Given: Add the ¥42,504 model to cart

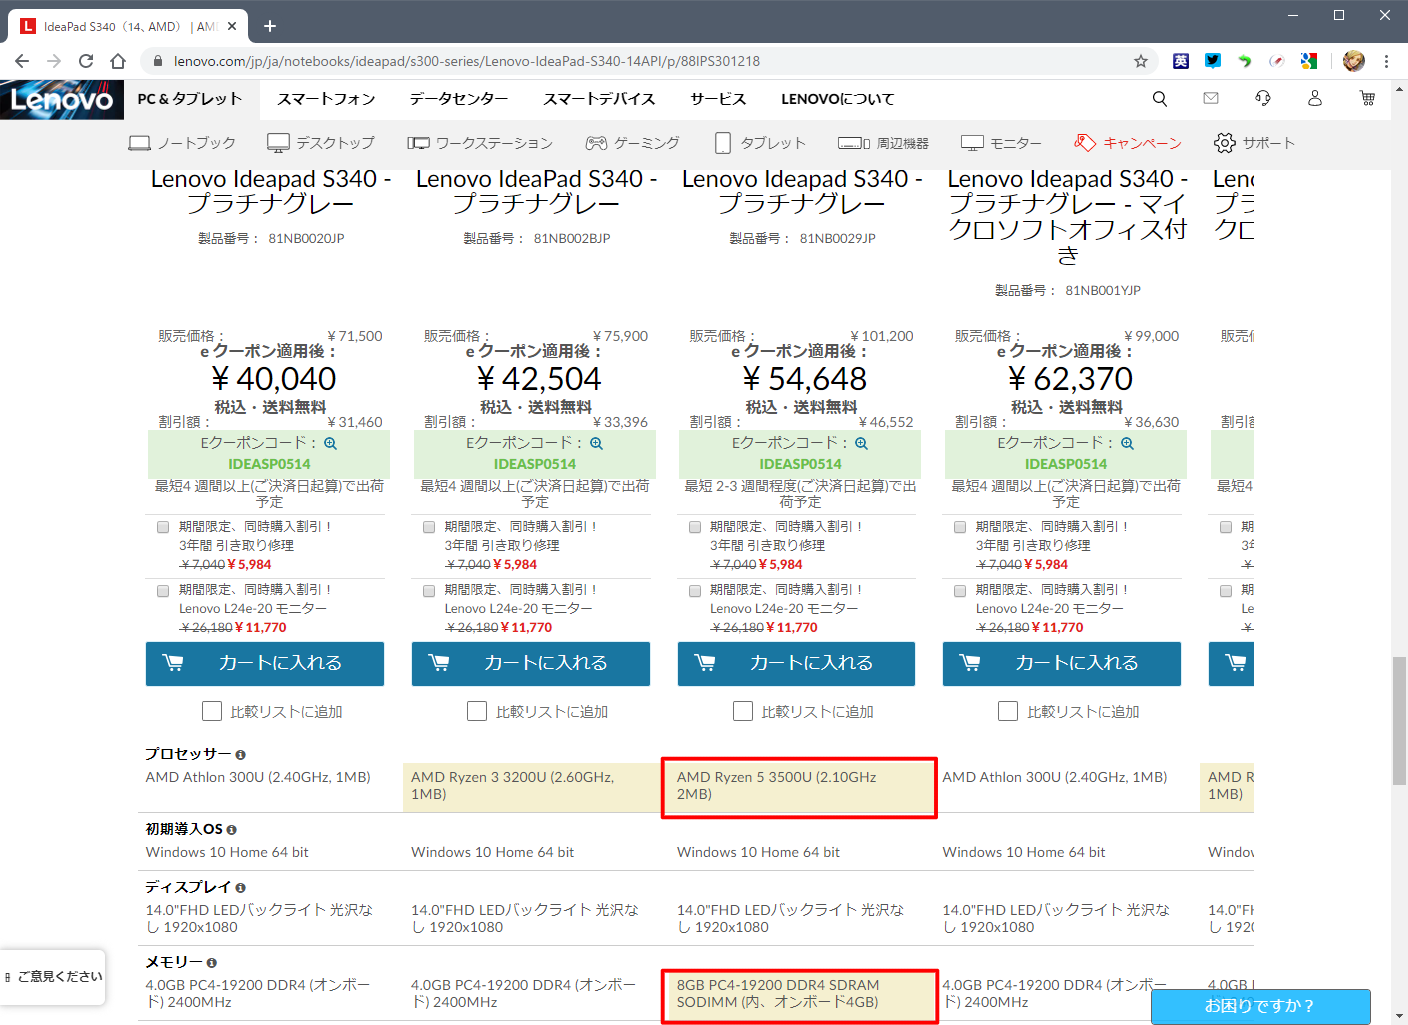Looking at the screenshot, I should click(x=531, y=664).
